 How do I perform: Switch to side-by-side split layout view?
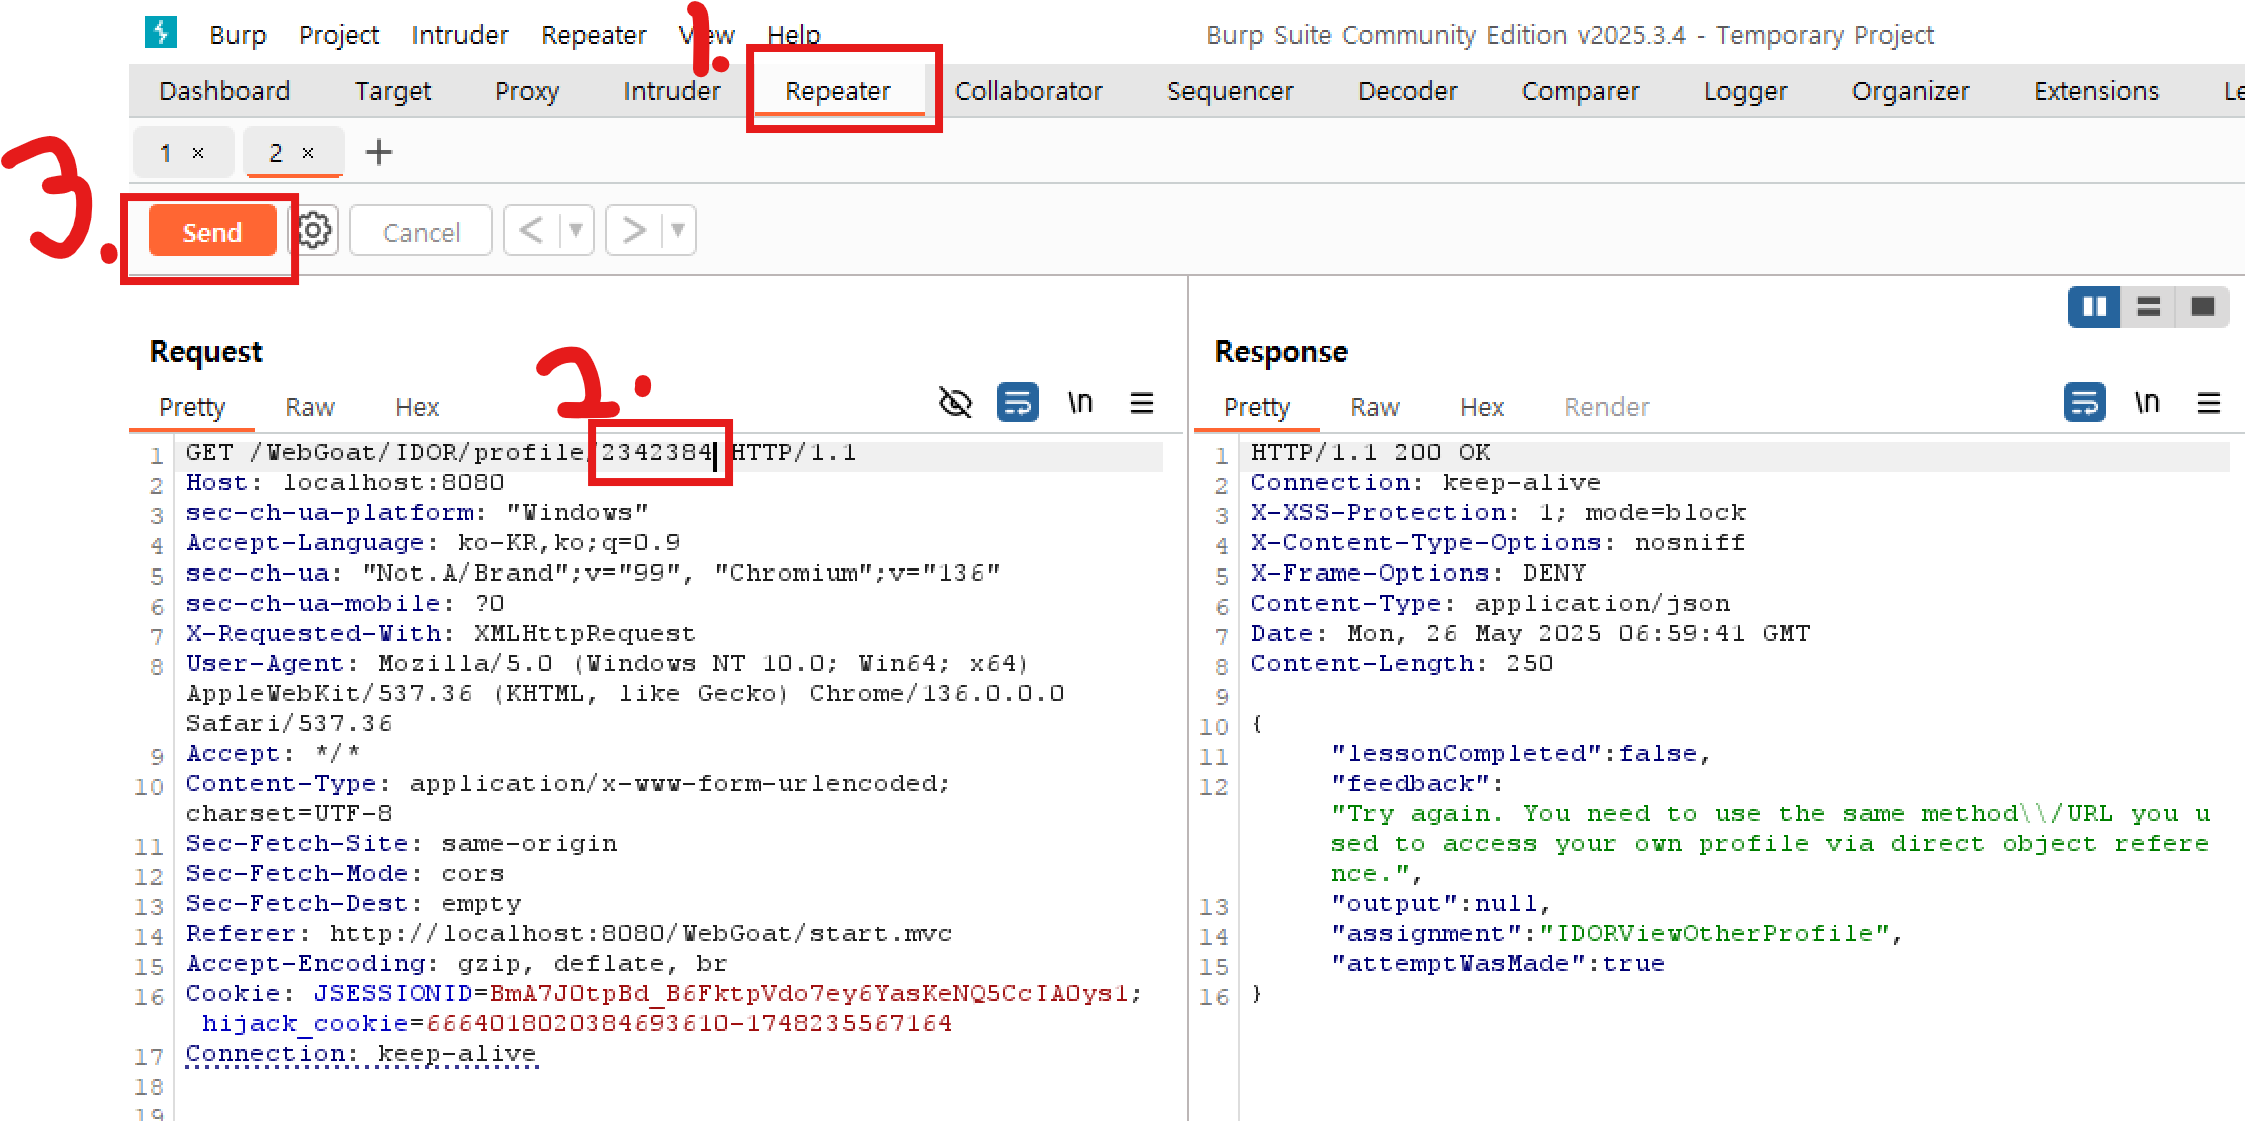[x=2094, y=307]
